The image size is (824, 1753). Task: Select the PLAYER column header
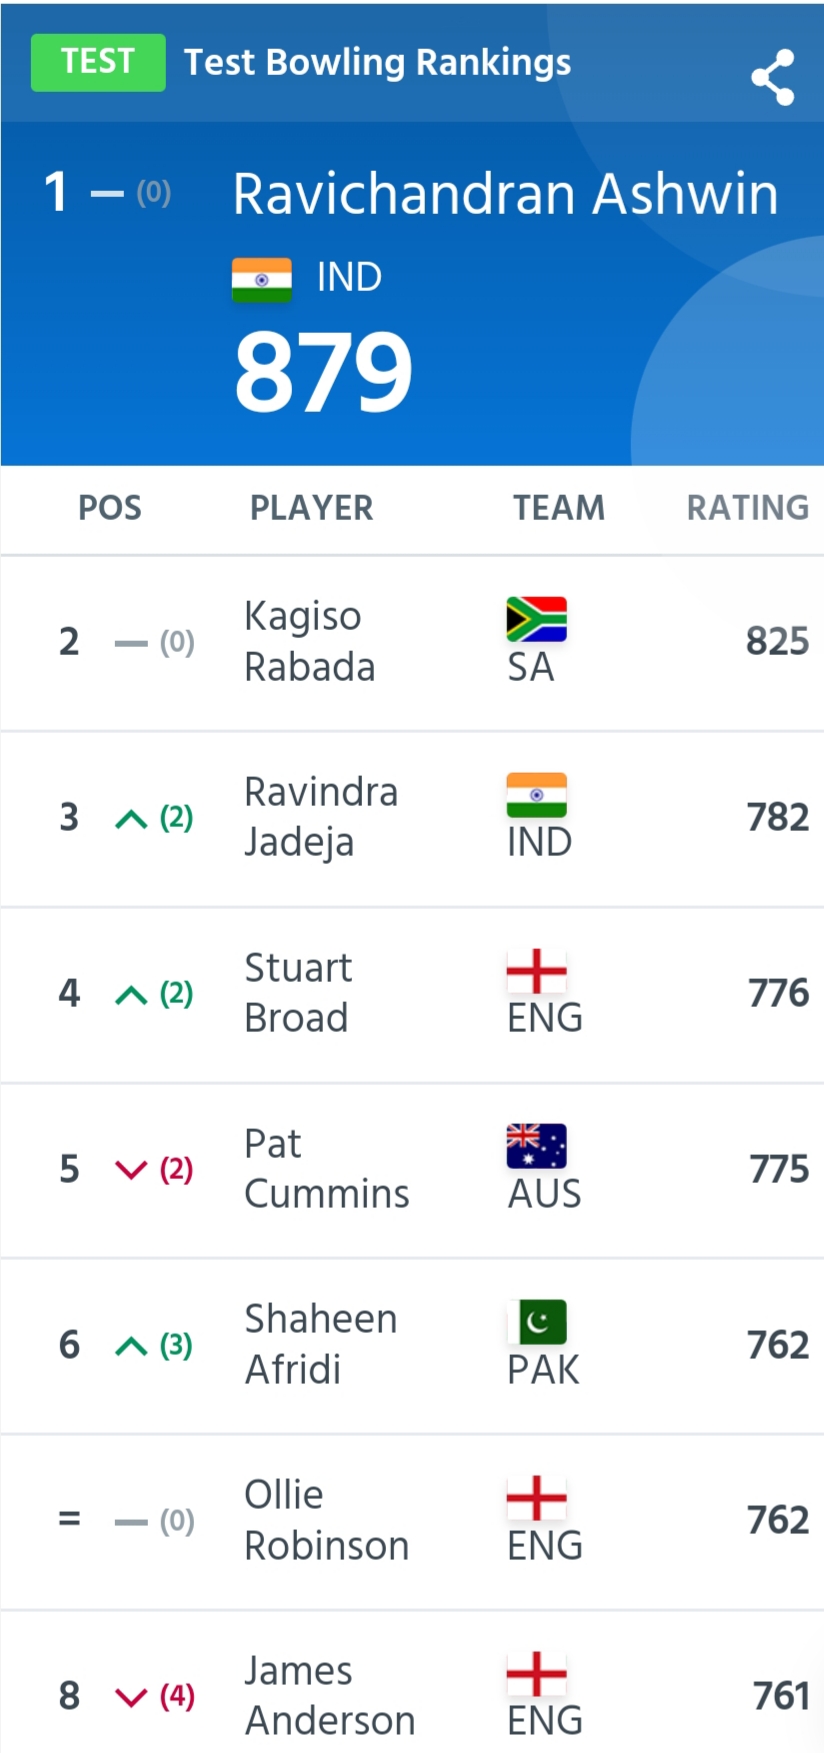[x=311, y=508]
